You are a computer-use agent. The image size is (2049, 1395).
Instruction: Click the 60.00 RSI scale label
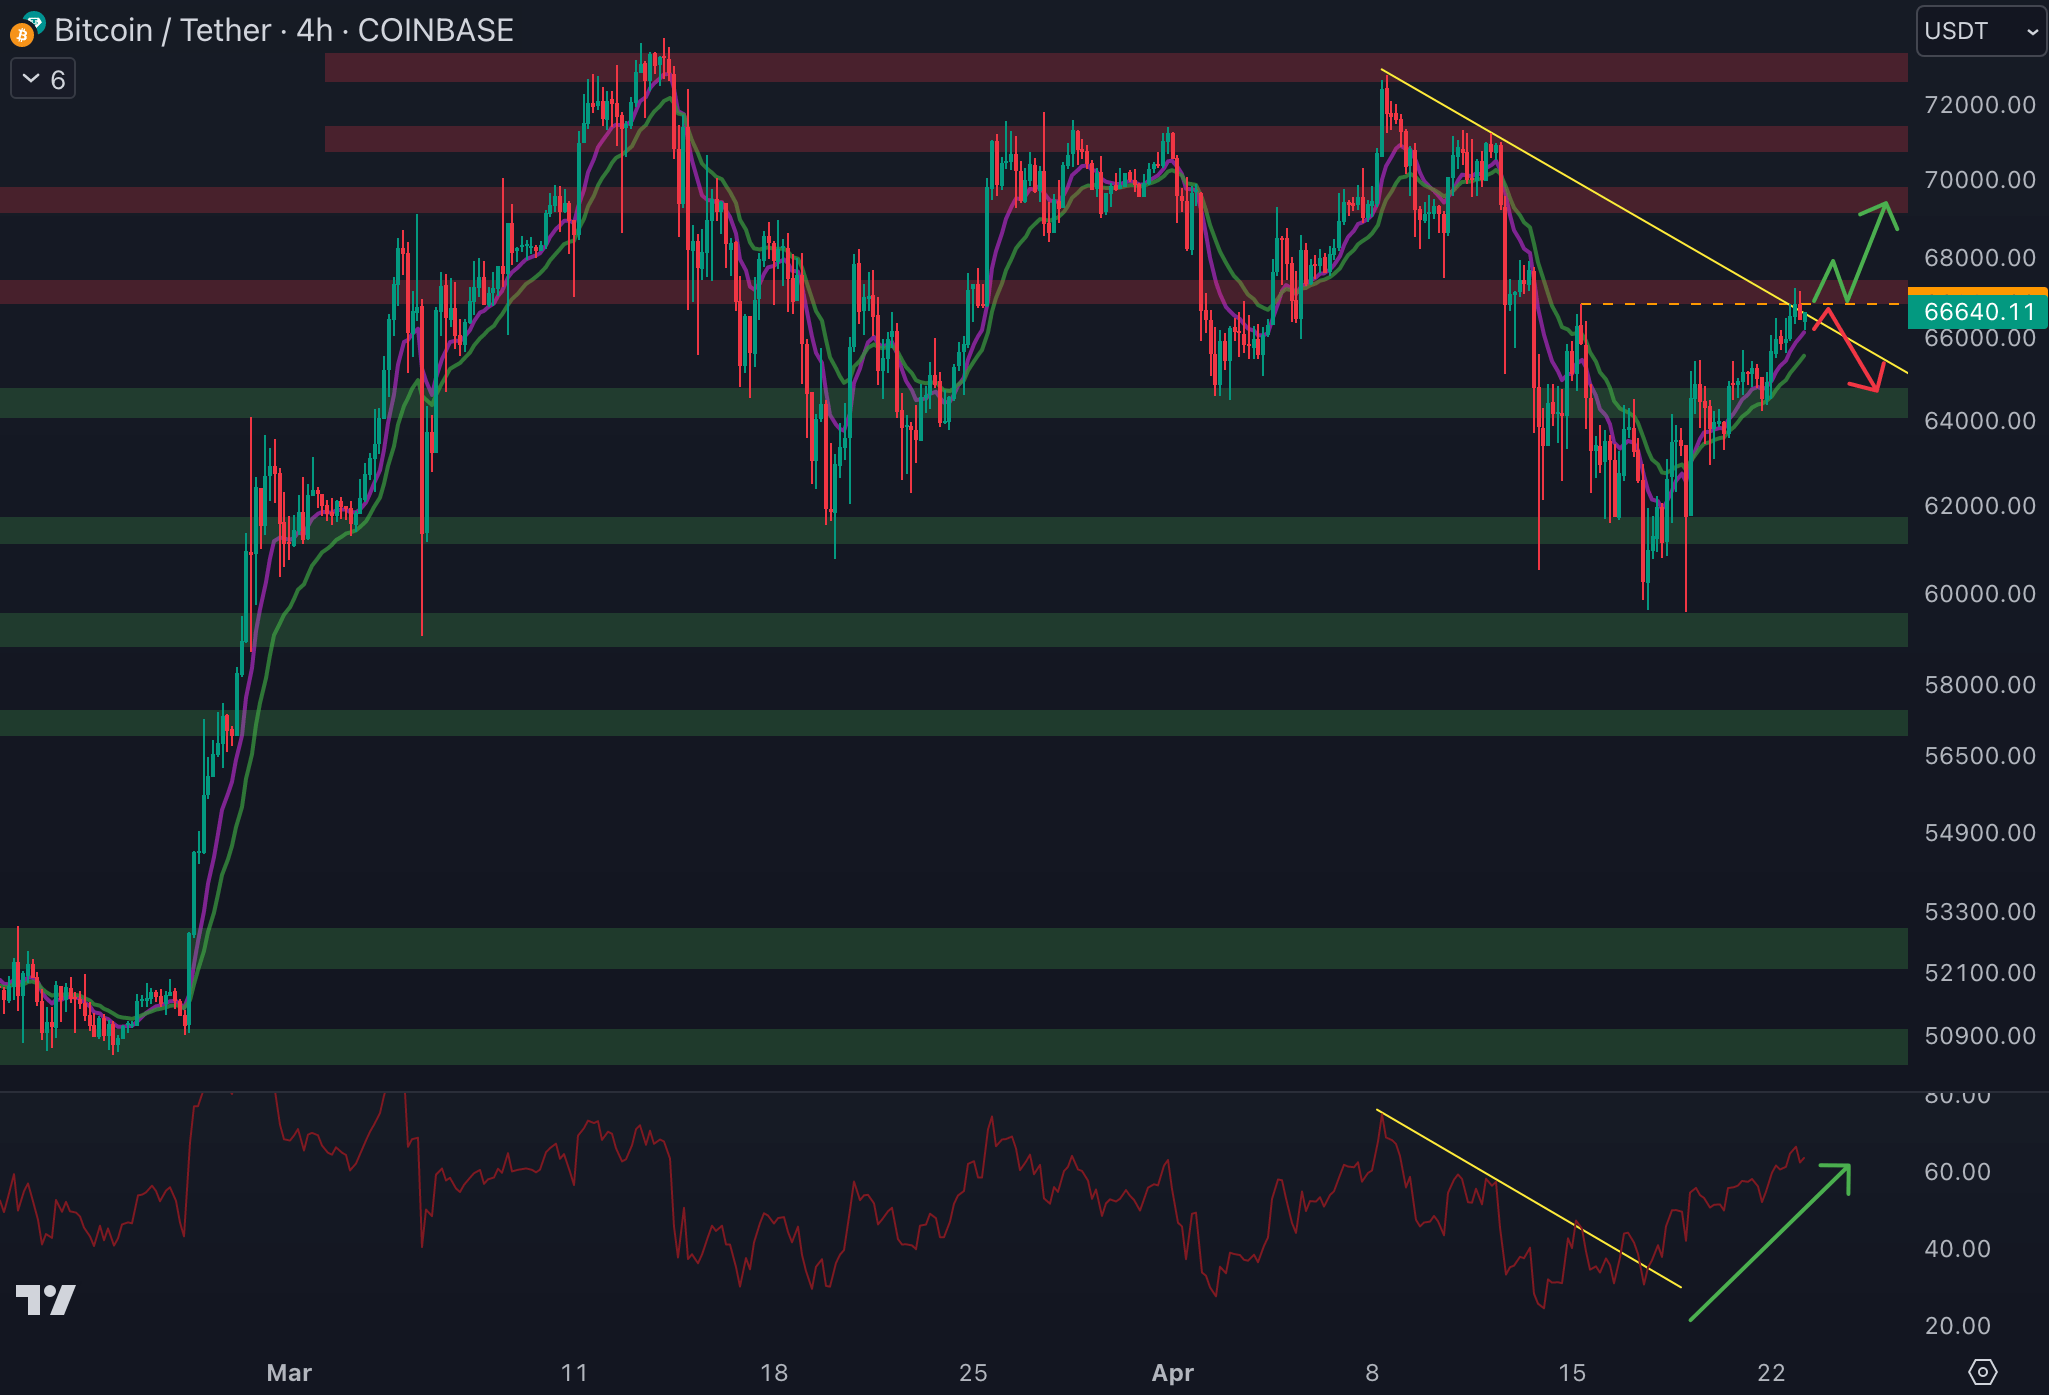pyautogui.click(x=1957, y=1171)
